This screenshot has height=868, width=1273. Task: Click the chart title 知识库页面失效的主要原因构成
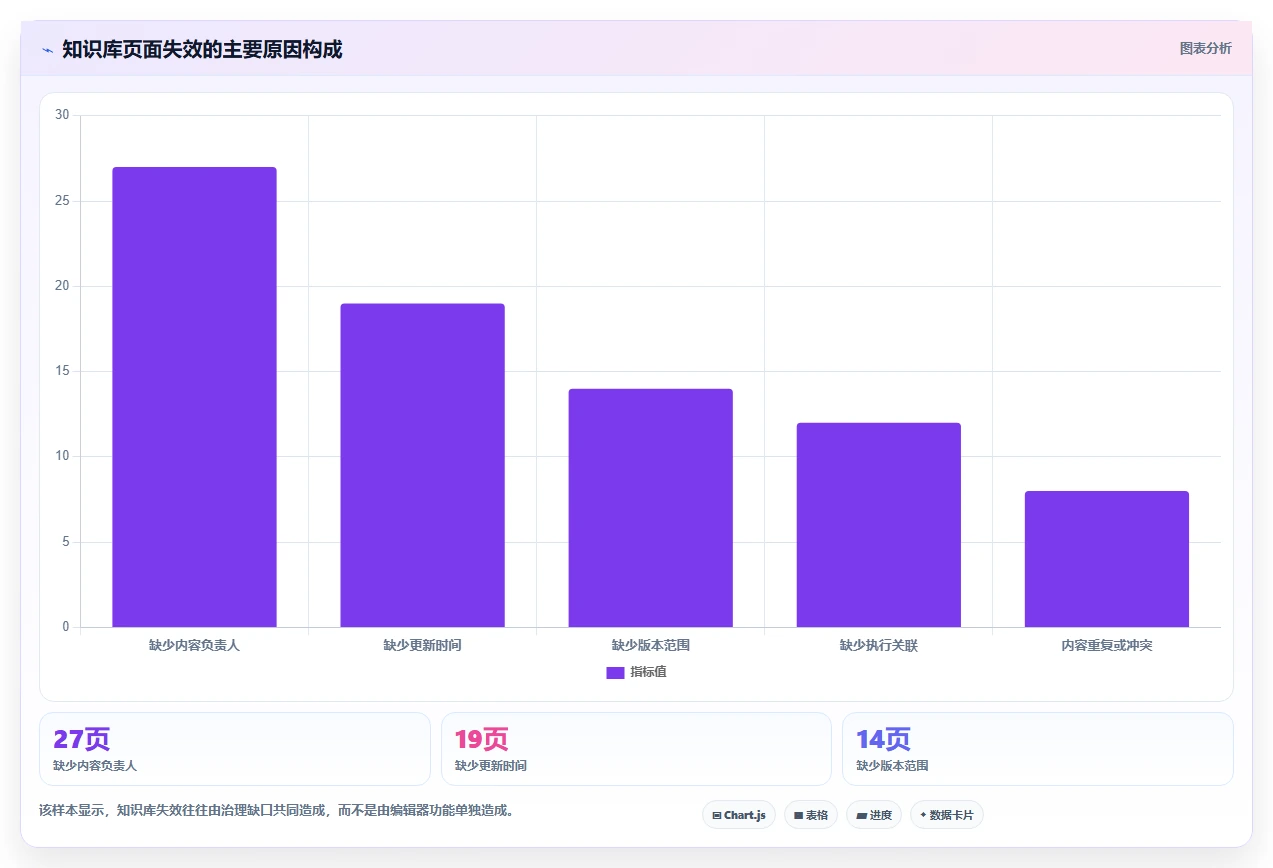pos(202,50)
